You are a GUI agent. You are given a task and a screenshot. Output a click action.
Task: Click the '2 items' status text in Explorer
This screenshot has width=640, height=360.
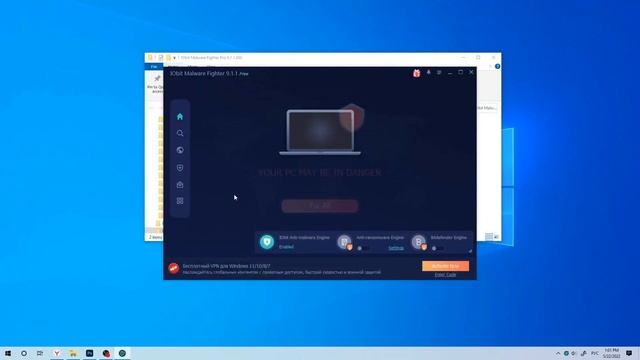[x=156, y=237]
